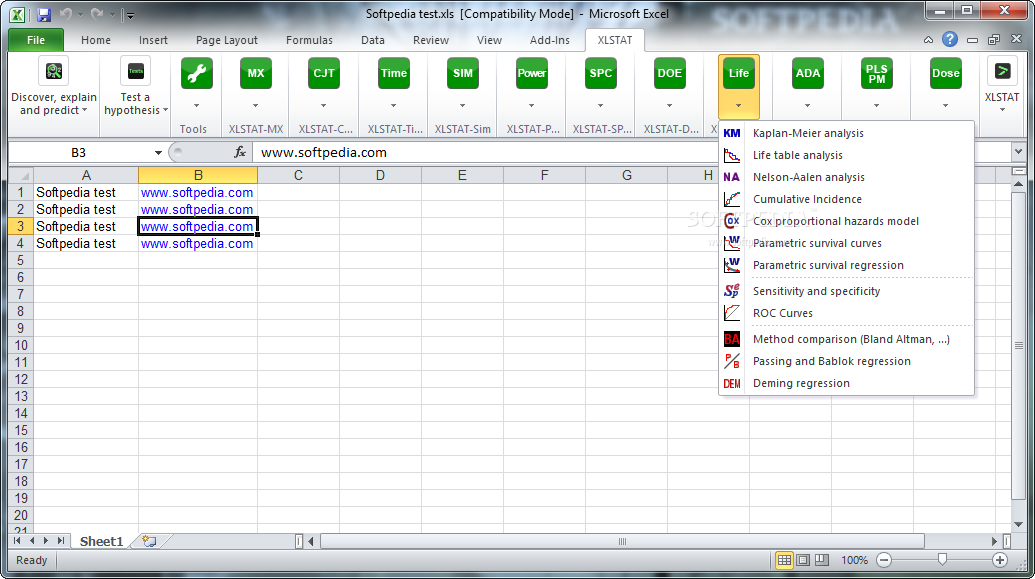Viewport: 1035px width, 579px height.
Task: Switch to Page Layout view in status bar
Action: click(803, 561)
